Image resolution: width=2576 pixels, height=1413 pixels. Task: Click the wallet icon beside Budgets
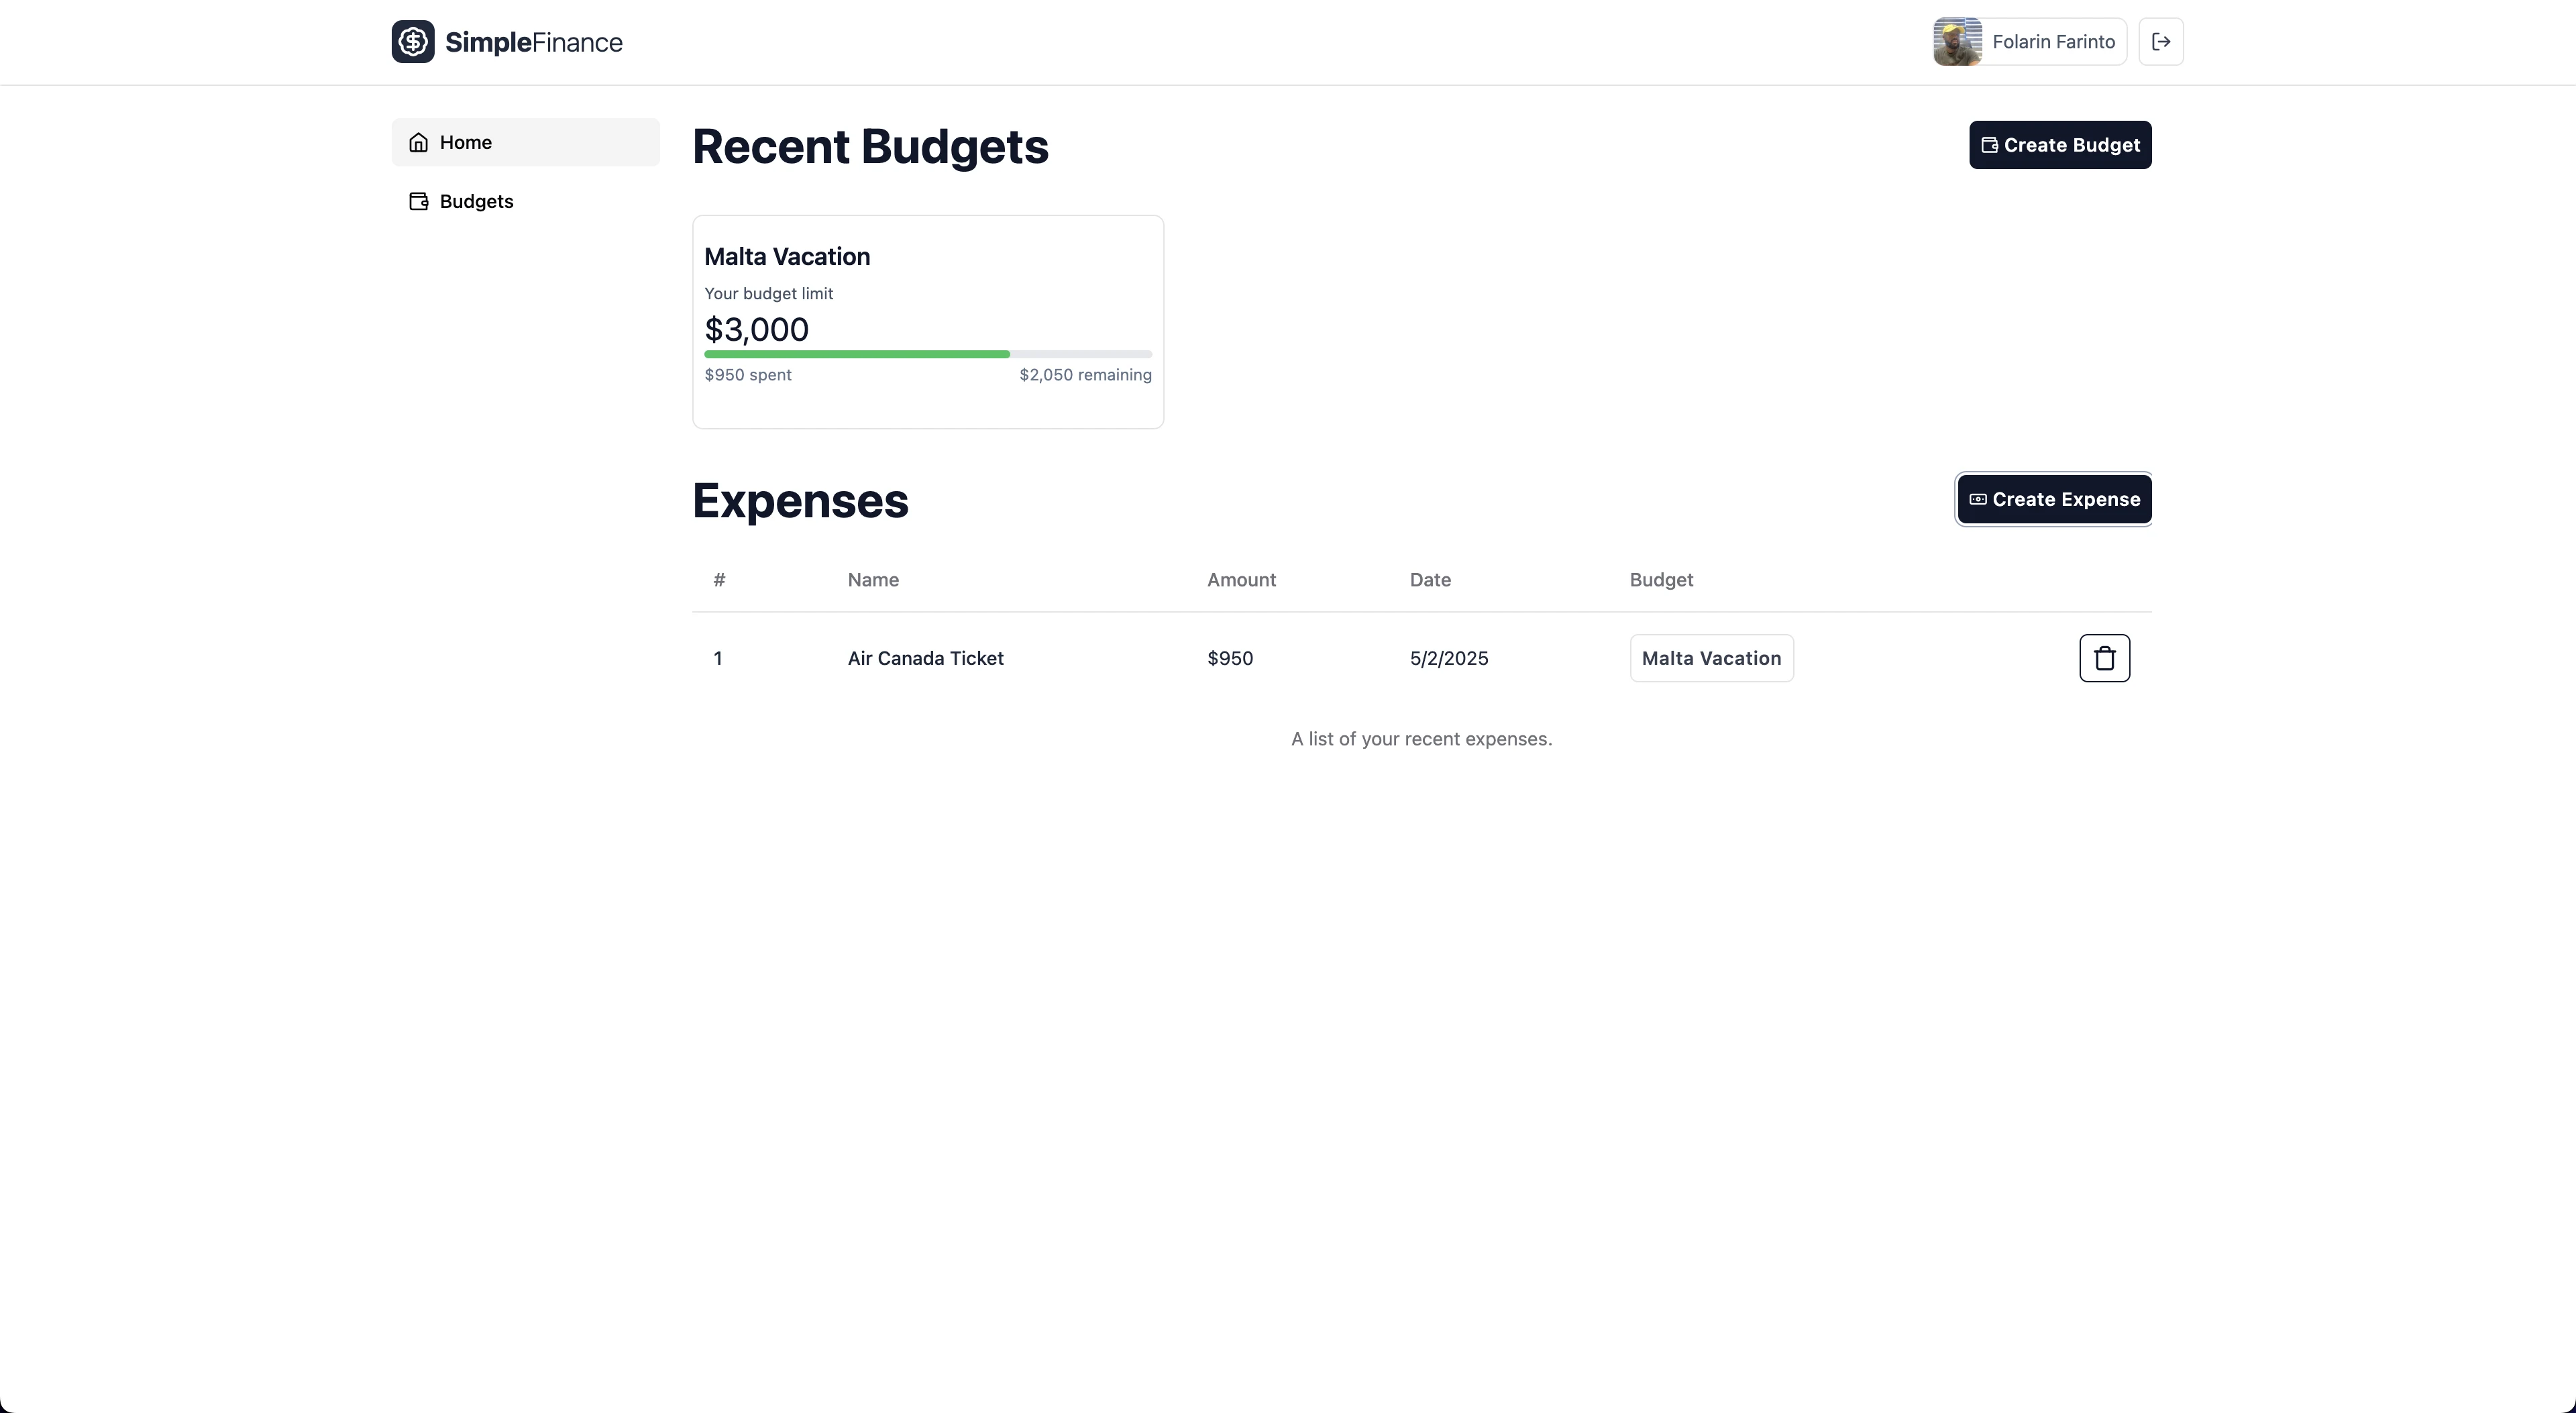click(x=418, y=201)
